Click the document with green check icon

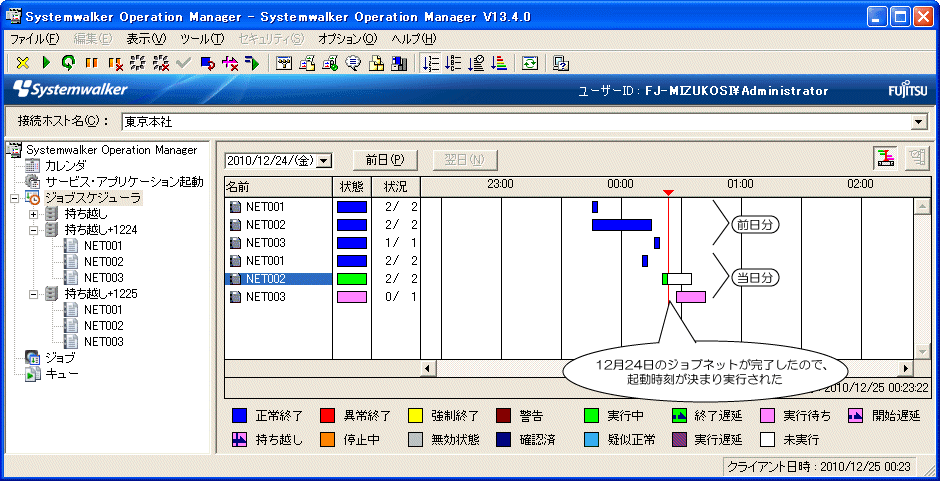click(330, 63)
